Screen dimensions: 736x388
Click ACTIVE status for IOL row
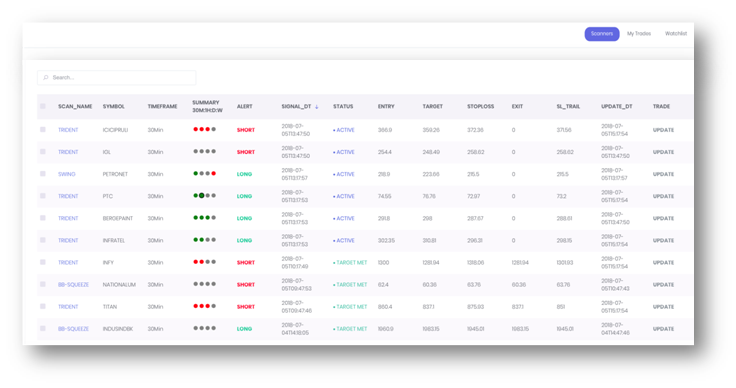click(x=344, y=152)
